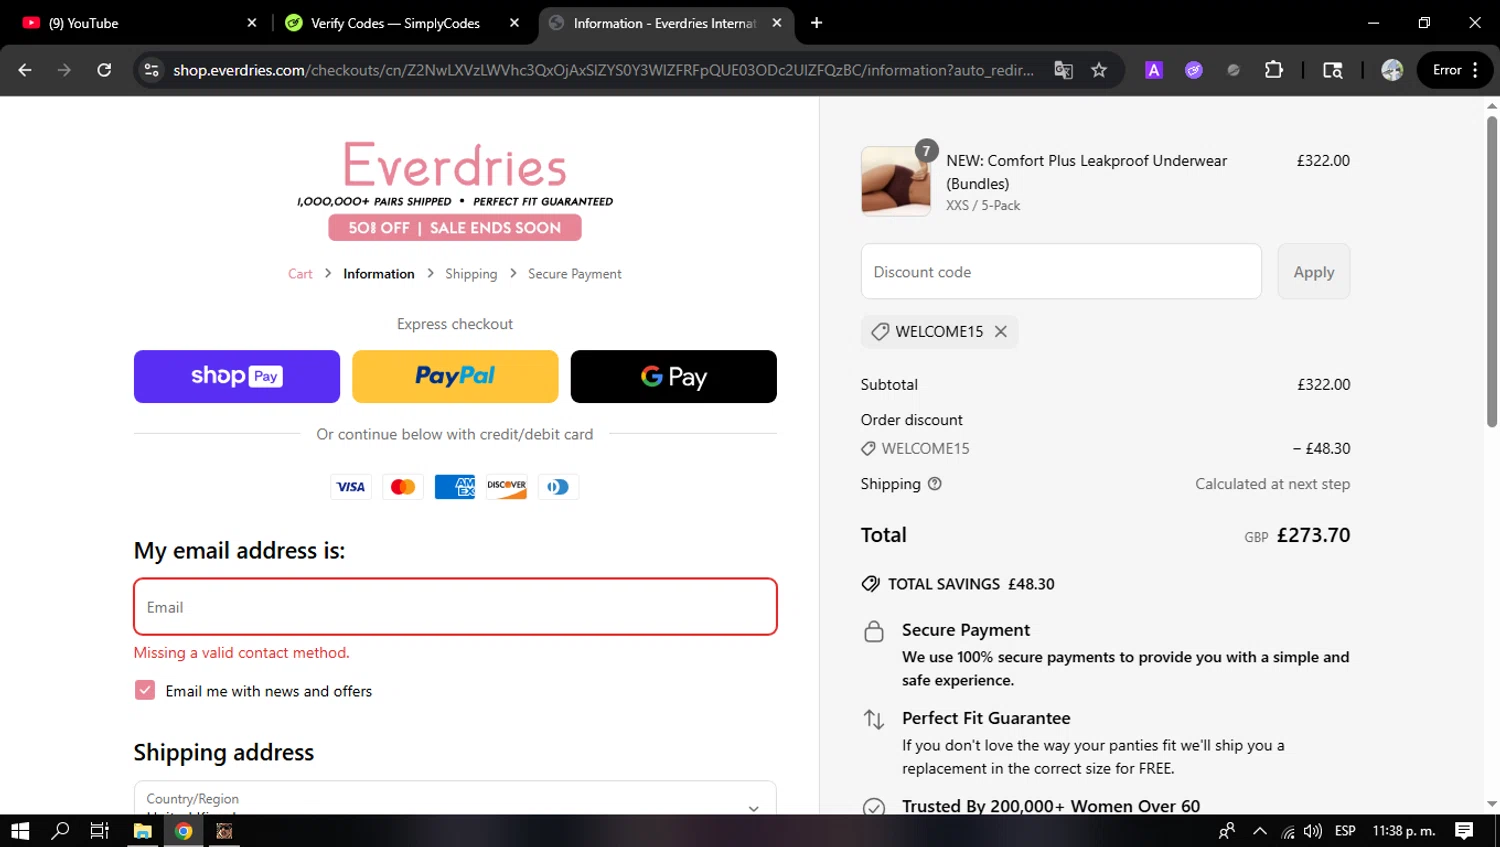Image resolution: width=1500 pixels, height=847 pixels.
Task: Toggle 'Email me with news and offers'
Action: (x=145, y=691)
